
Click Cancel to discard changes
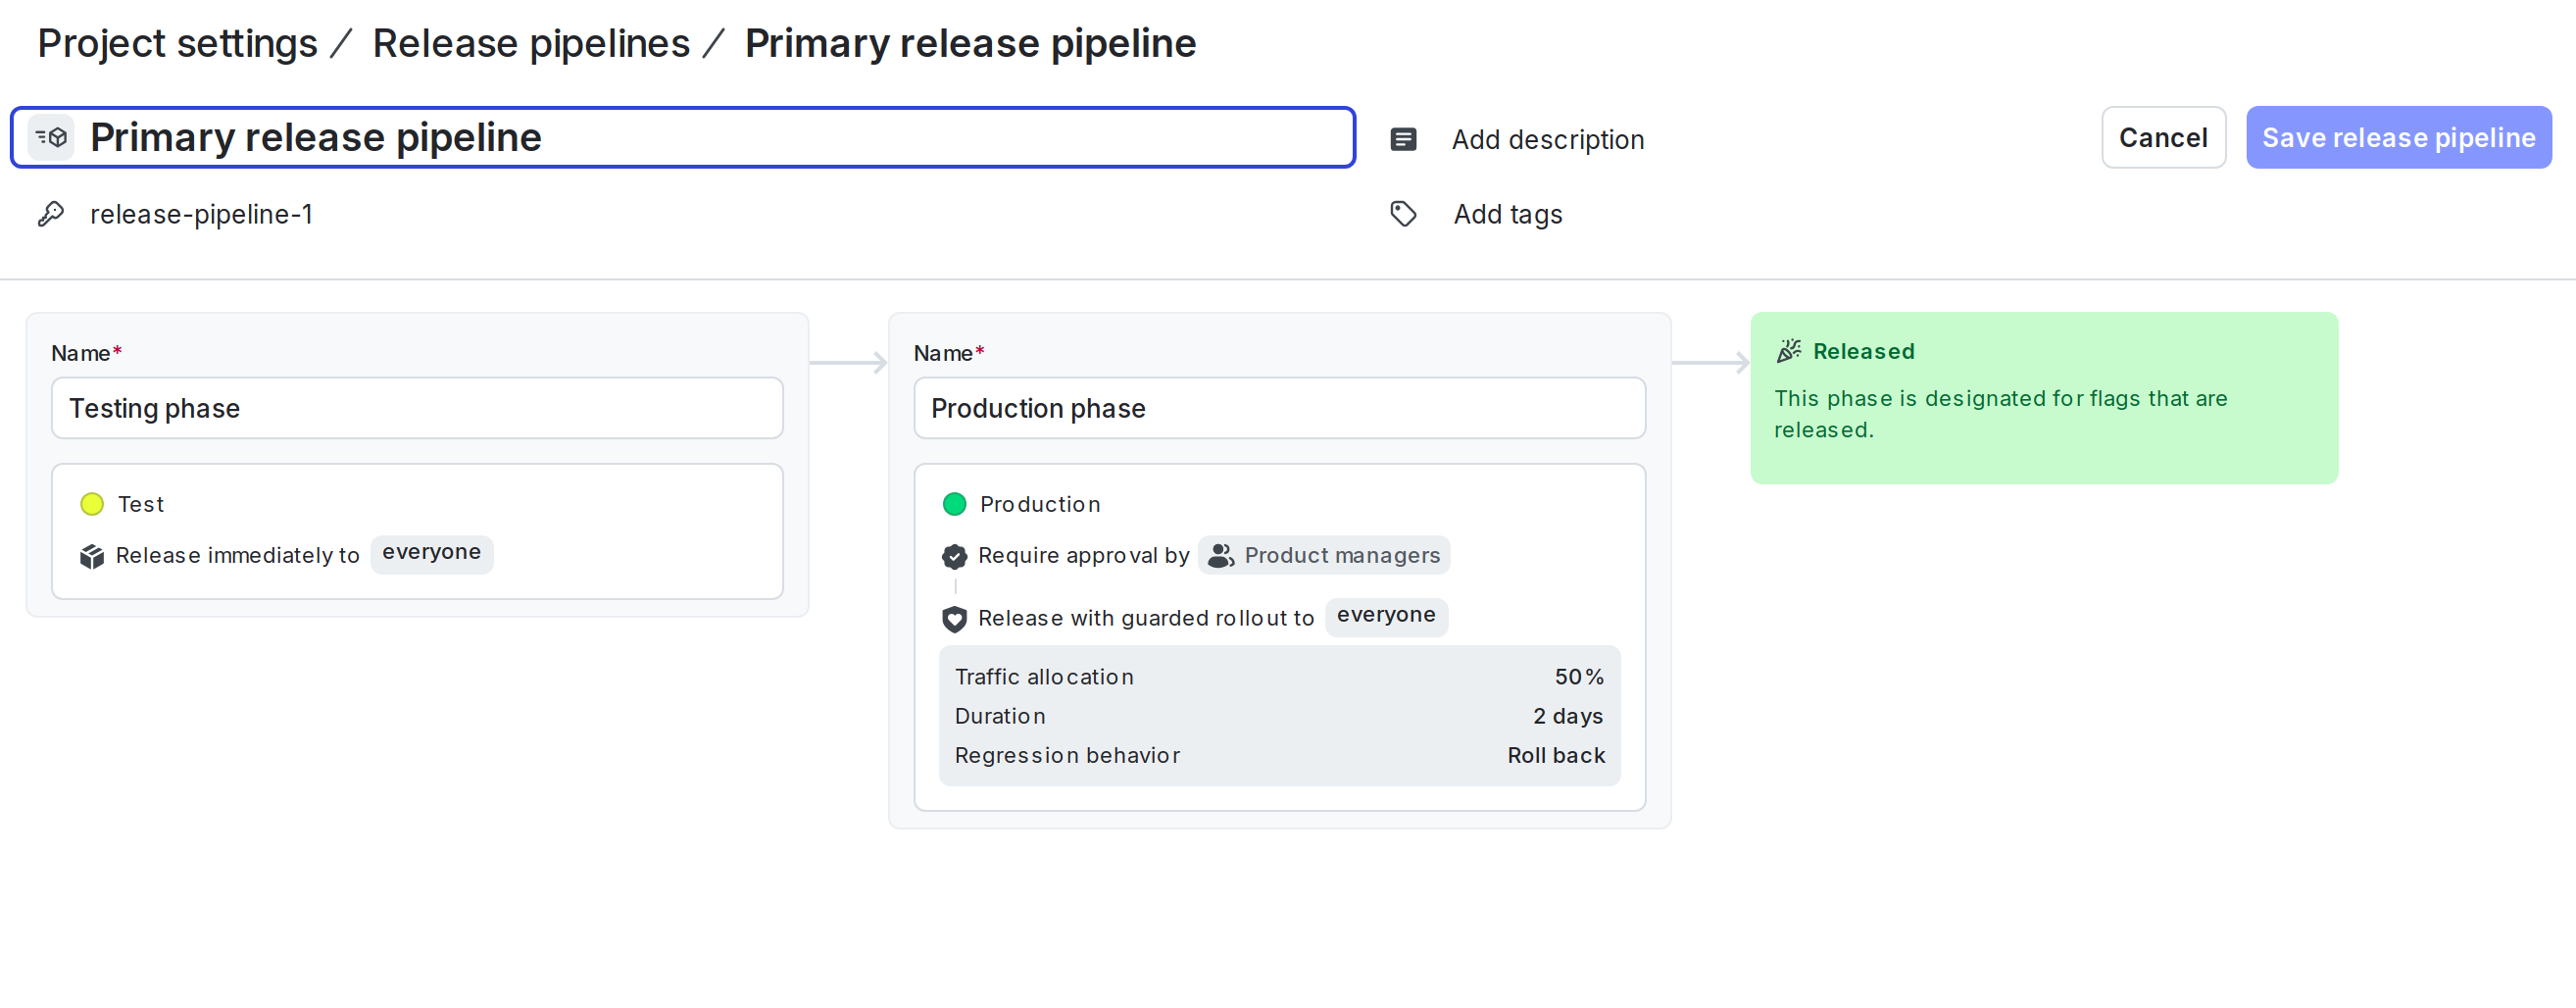coord(2163,137)
